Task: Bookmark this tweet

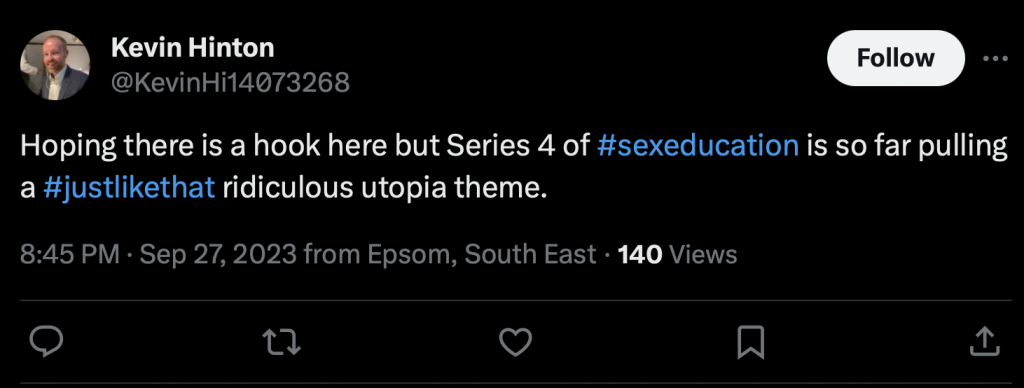Action: pyautogui.click(x=750, y=342)
